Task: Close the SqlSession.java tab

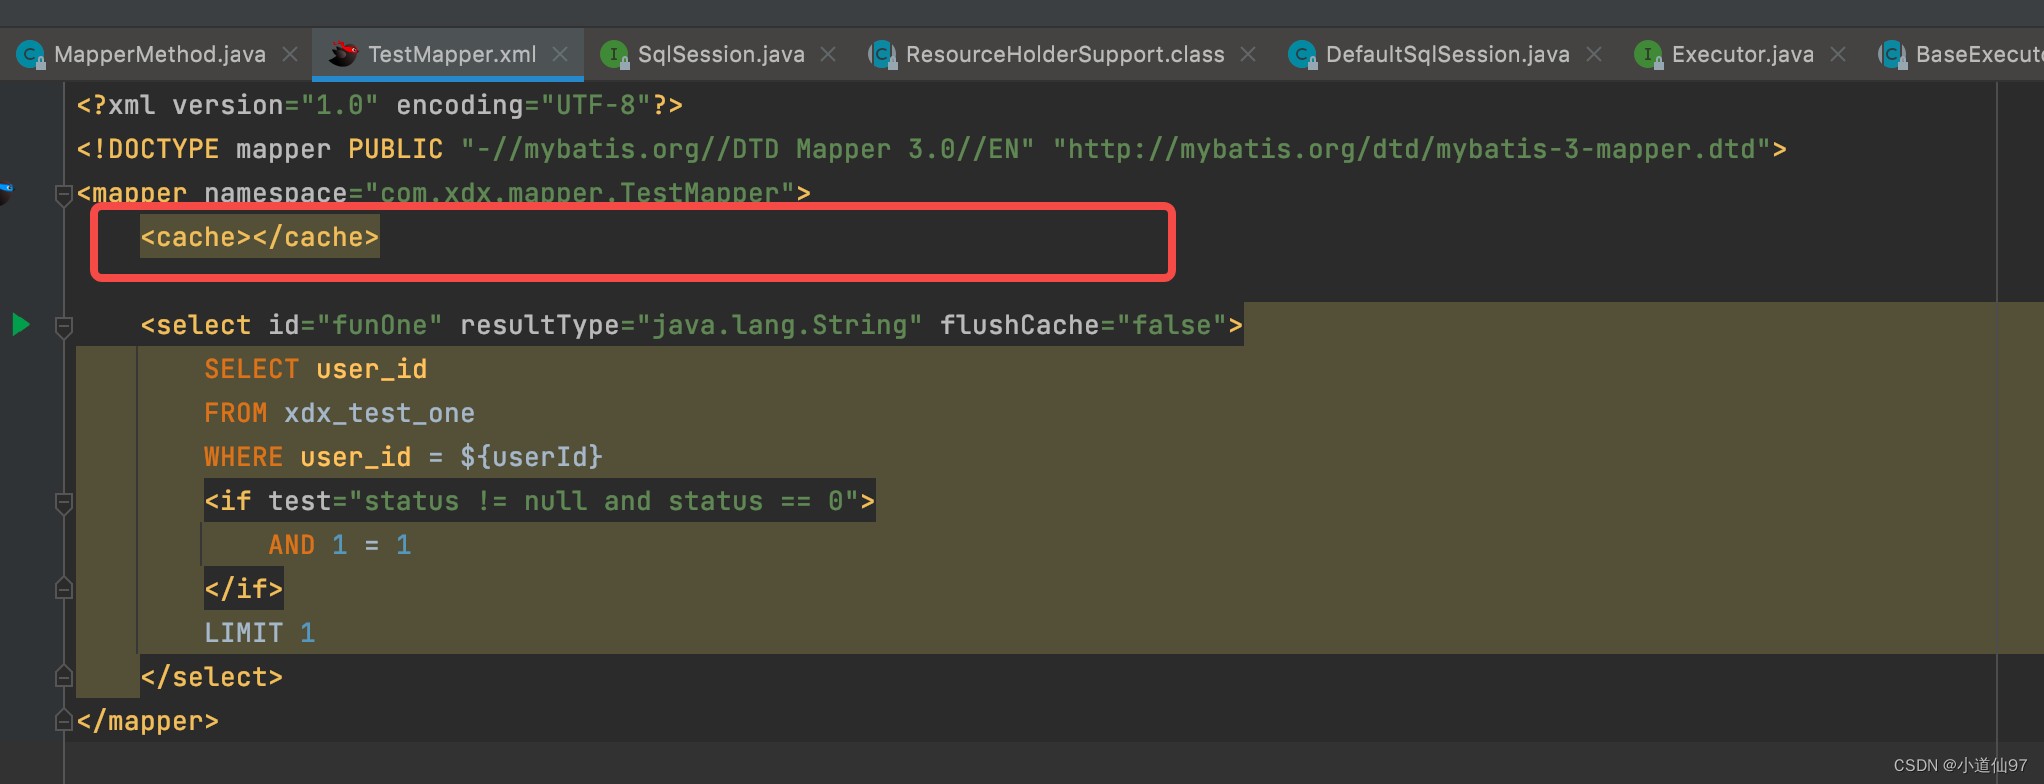Action: point(828,54)
